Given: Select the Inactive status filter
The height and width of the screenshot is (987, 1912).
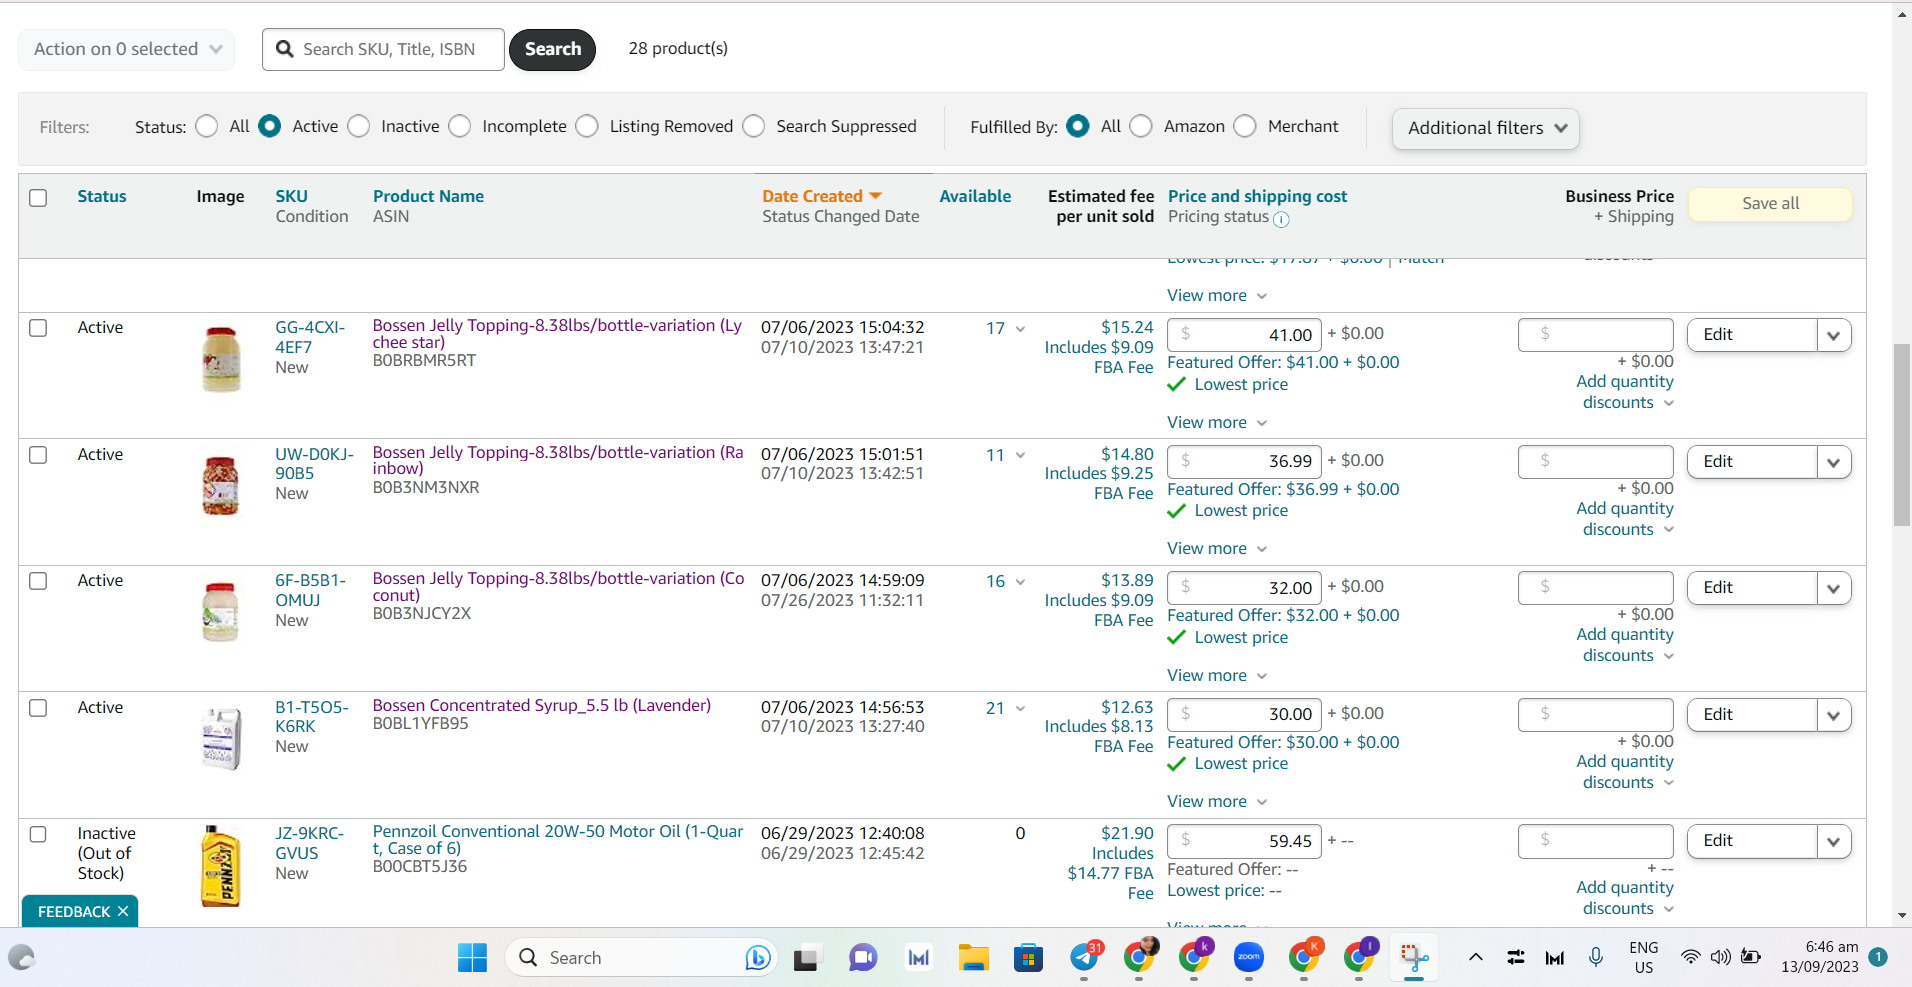Looking at the screenshot, I should [x=359, y=126].
